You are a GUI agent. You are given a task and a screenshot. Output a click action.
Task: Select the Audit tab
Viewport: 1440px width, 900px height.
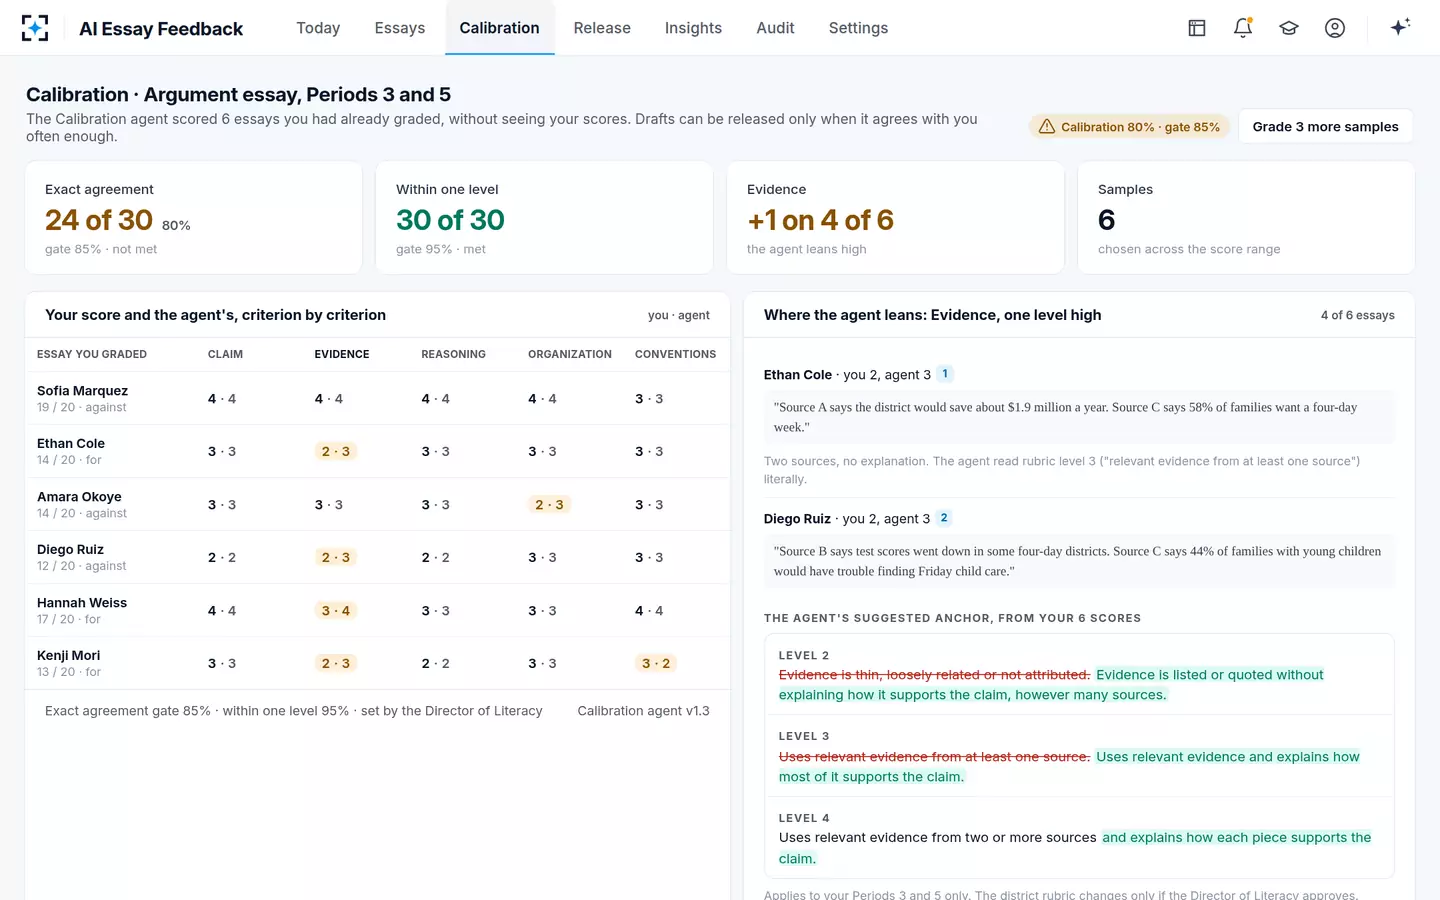point(775,28)
